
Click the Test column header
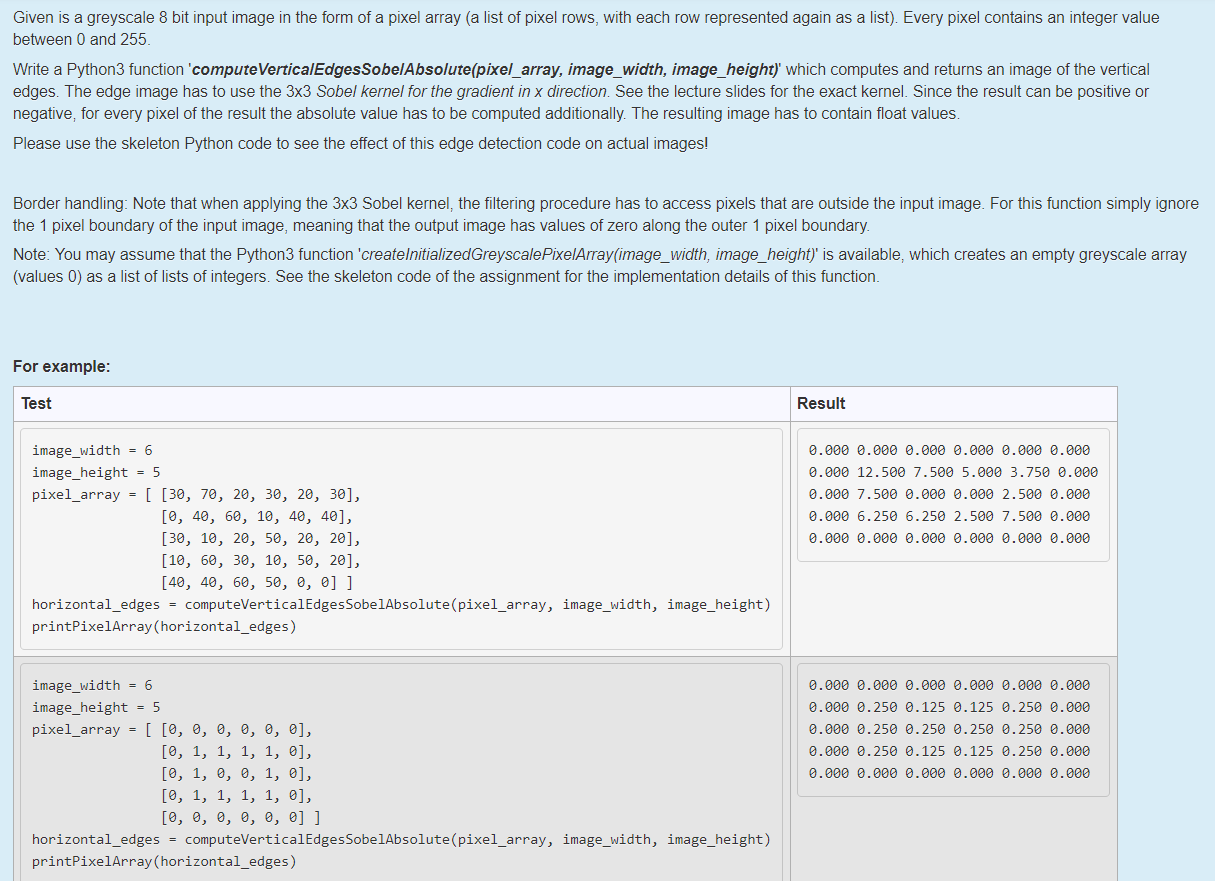point(36,403)
